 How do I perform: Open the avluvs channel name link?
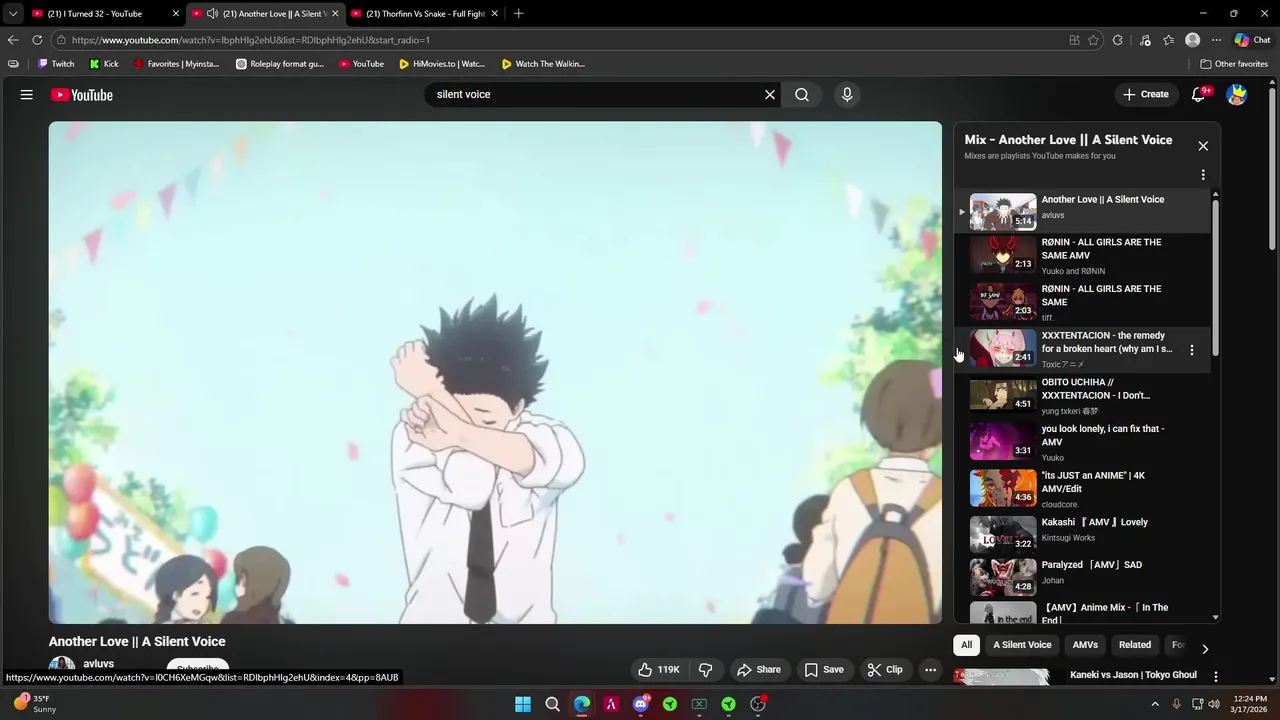[x=98, y=664]
